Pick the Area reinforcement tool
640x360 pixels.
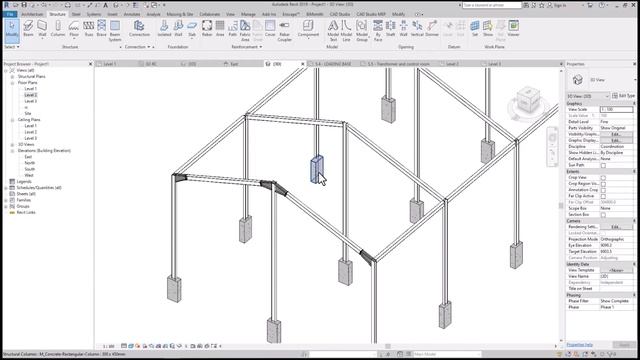tap(220, 29)
